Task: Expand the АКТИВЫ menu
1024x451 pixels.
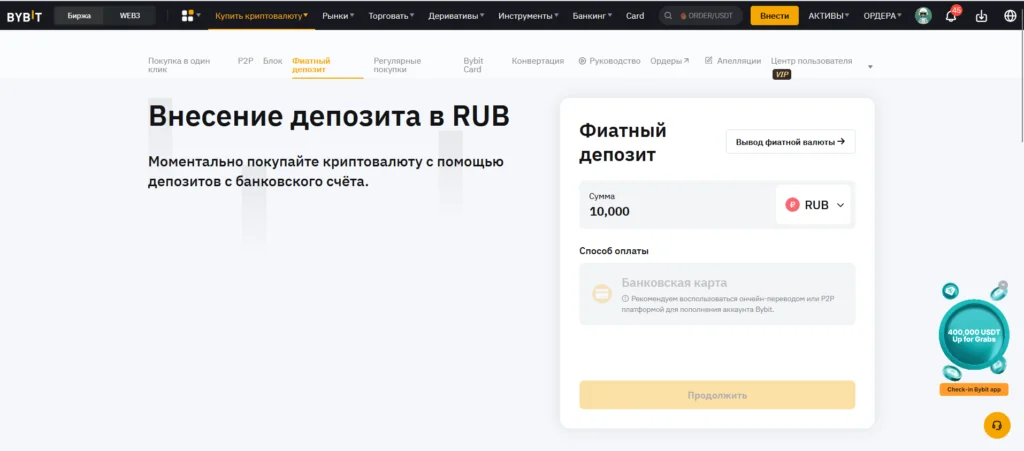Action: (x=829, y=16)
